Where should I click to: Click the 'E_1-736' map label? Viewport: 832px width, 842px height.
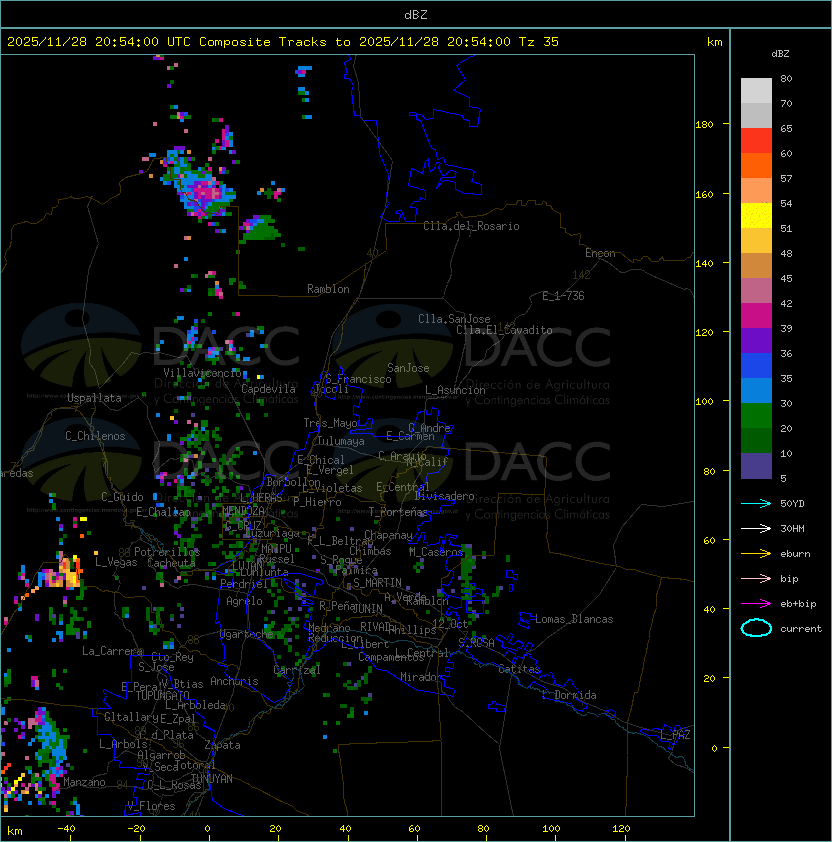[x=563, y=296]
